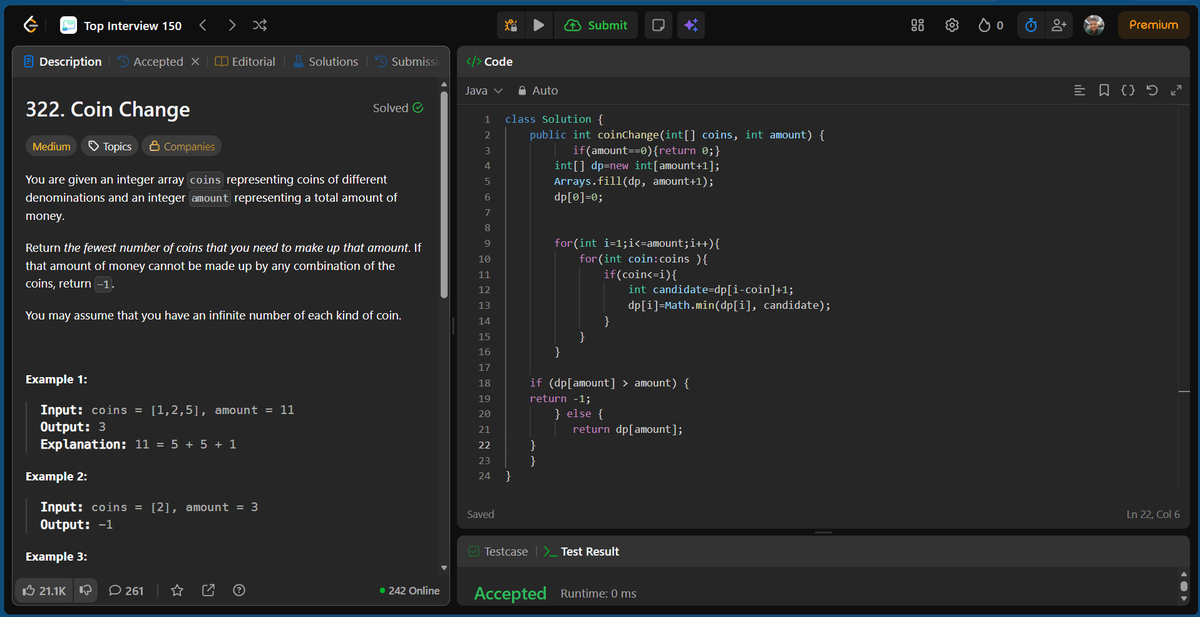Screen dimensions: 1200x617
Task: Open the notes sticky-note icon
Action: click(x=658, y=25)
